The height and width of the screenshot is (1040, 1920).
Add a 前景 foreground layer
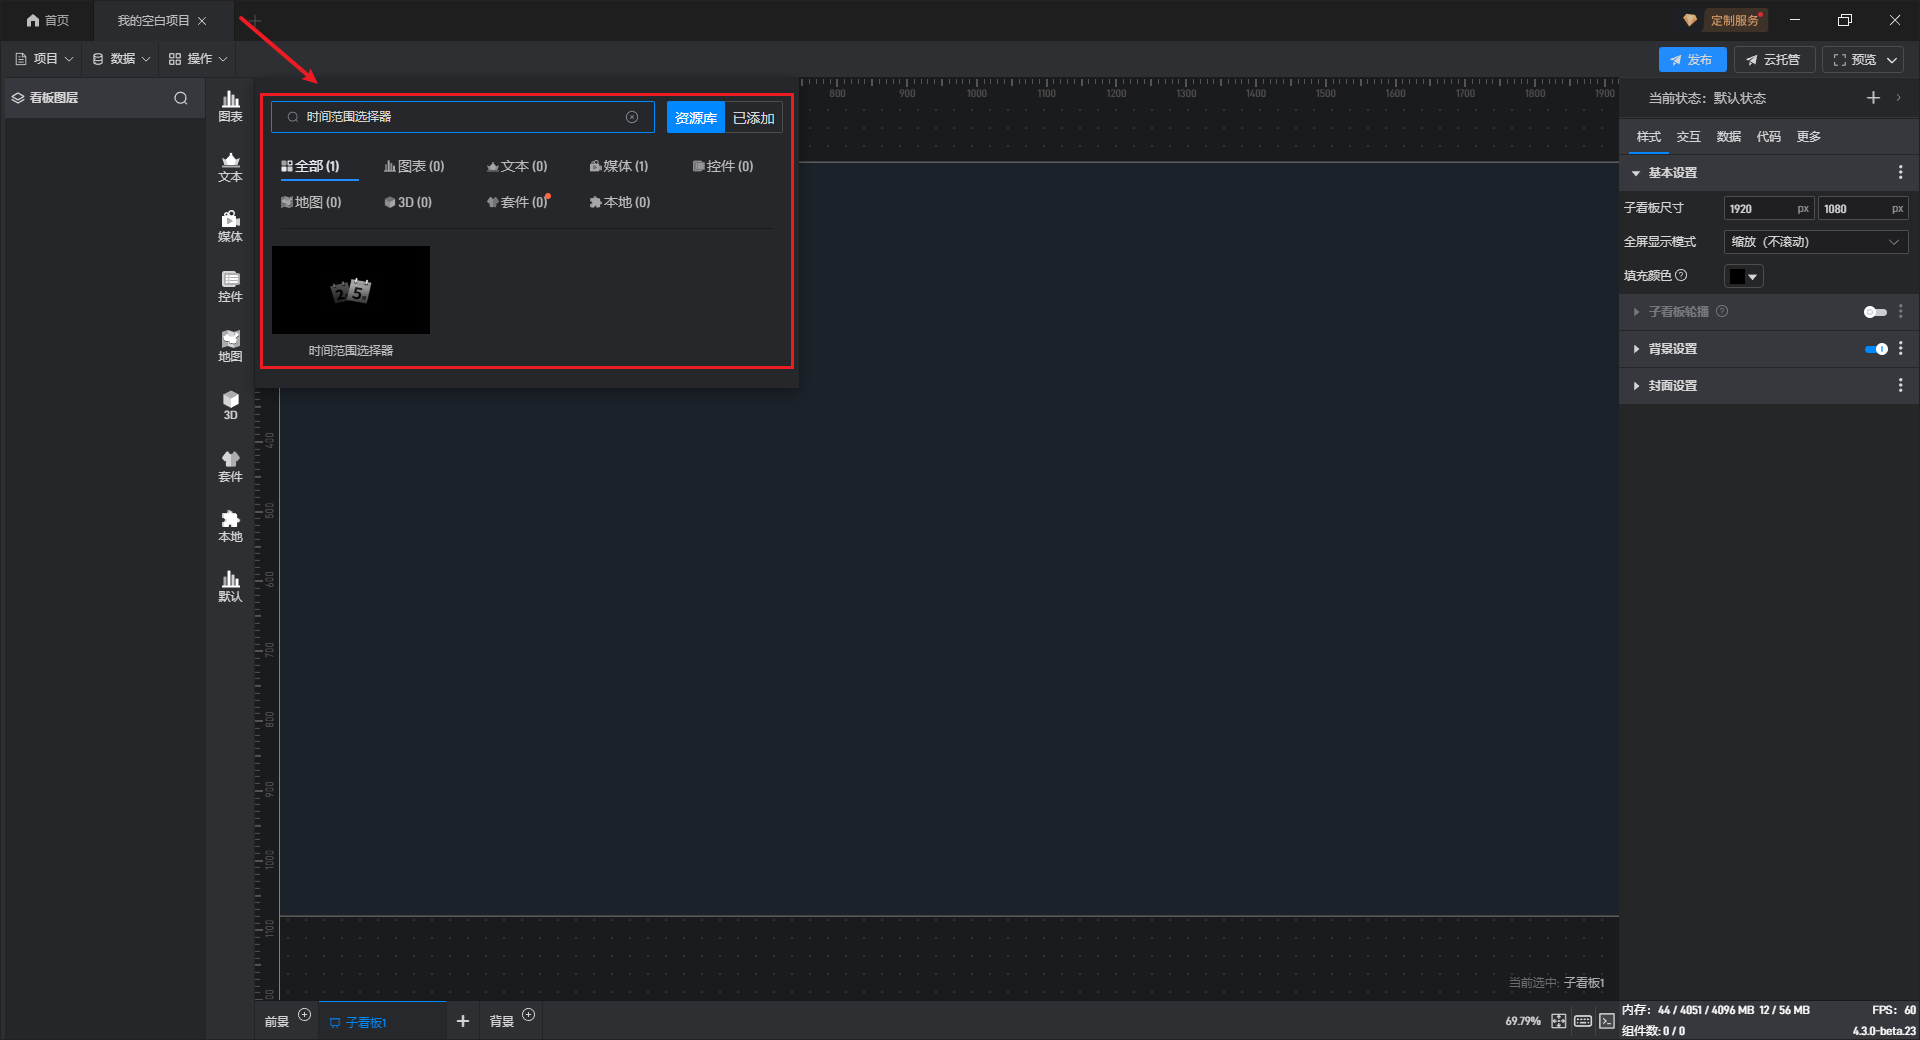pyautogui.click(x=305, y=1015)
